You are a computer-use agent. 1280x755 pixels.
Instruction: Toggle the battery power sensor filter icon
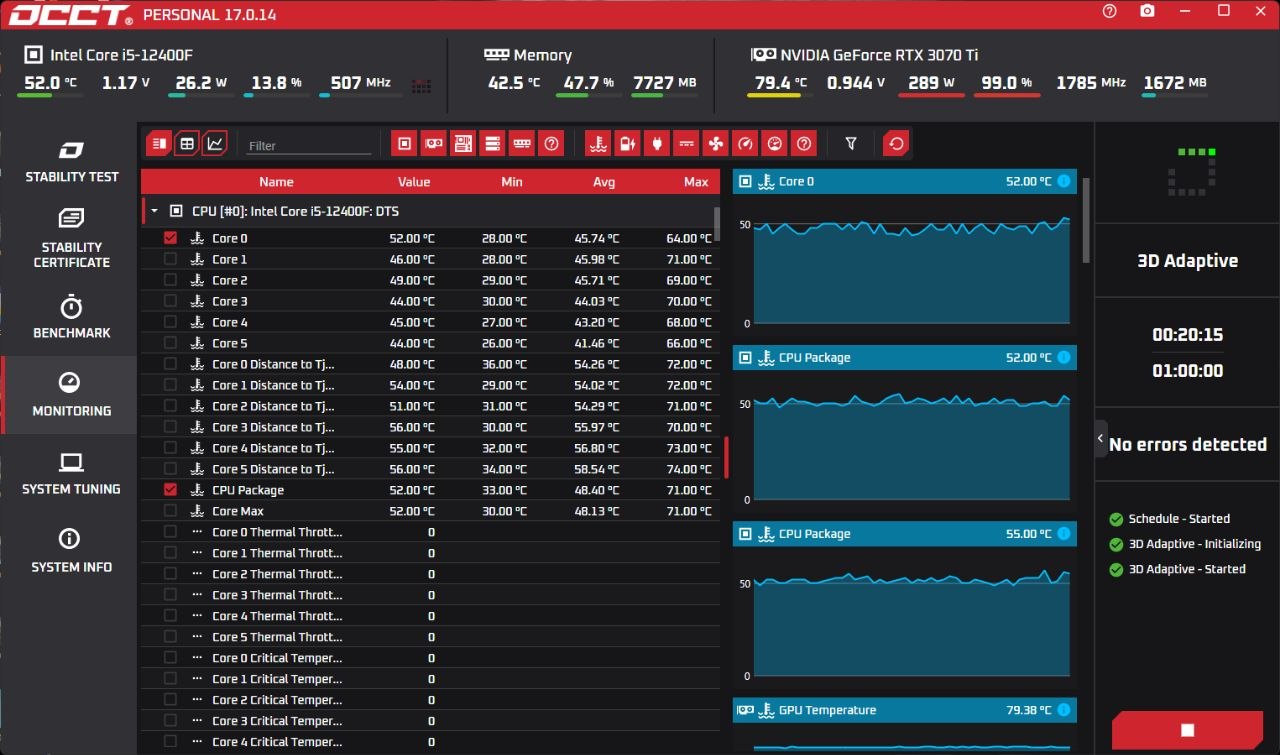pyautogui.click(x=627, y=144)
